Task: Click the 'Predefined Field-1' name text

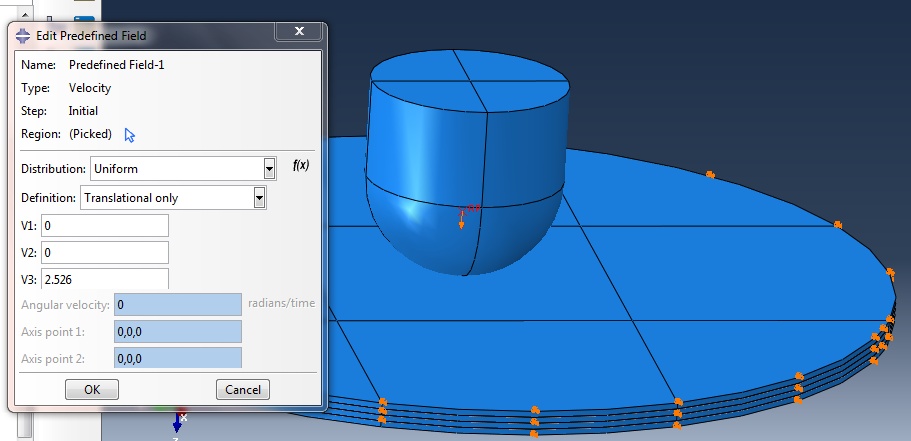Action: [x=116, y=65]
